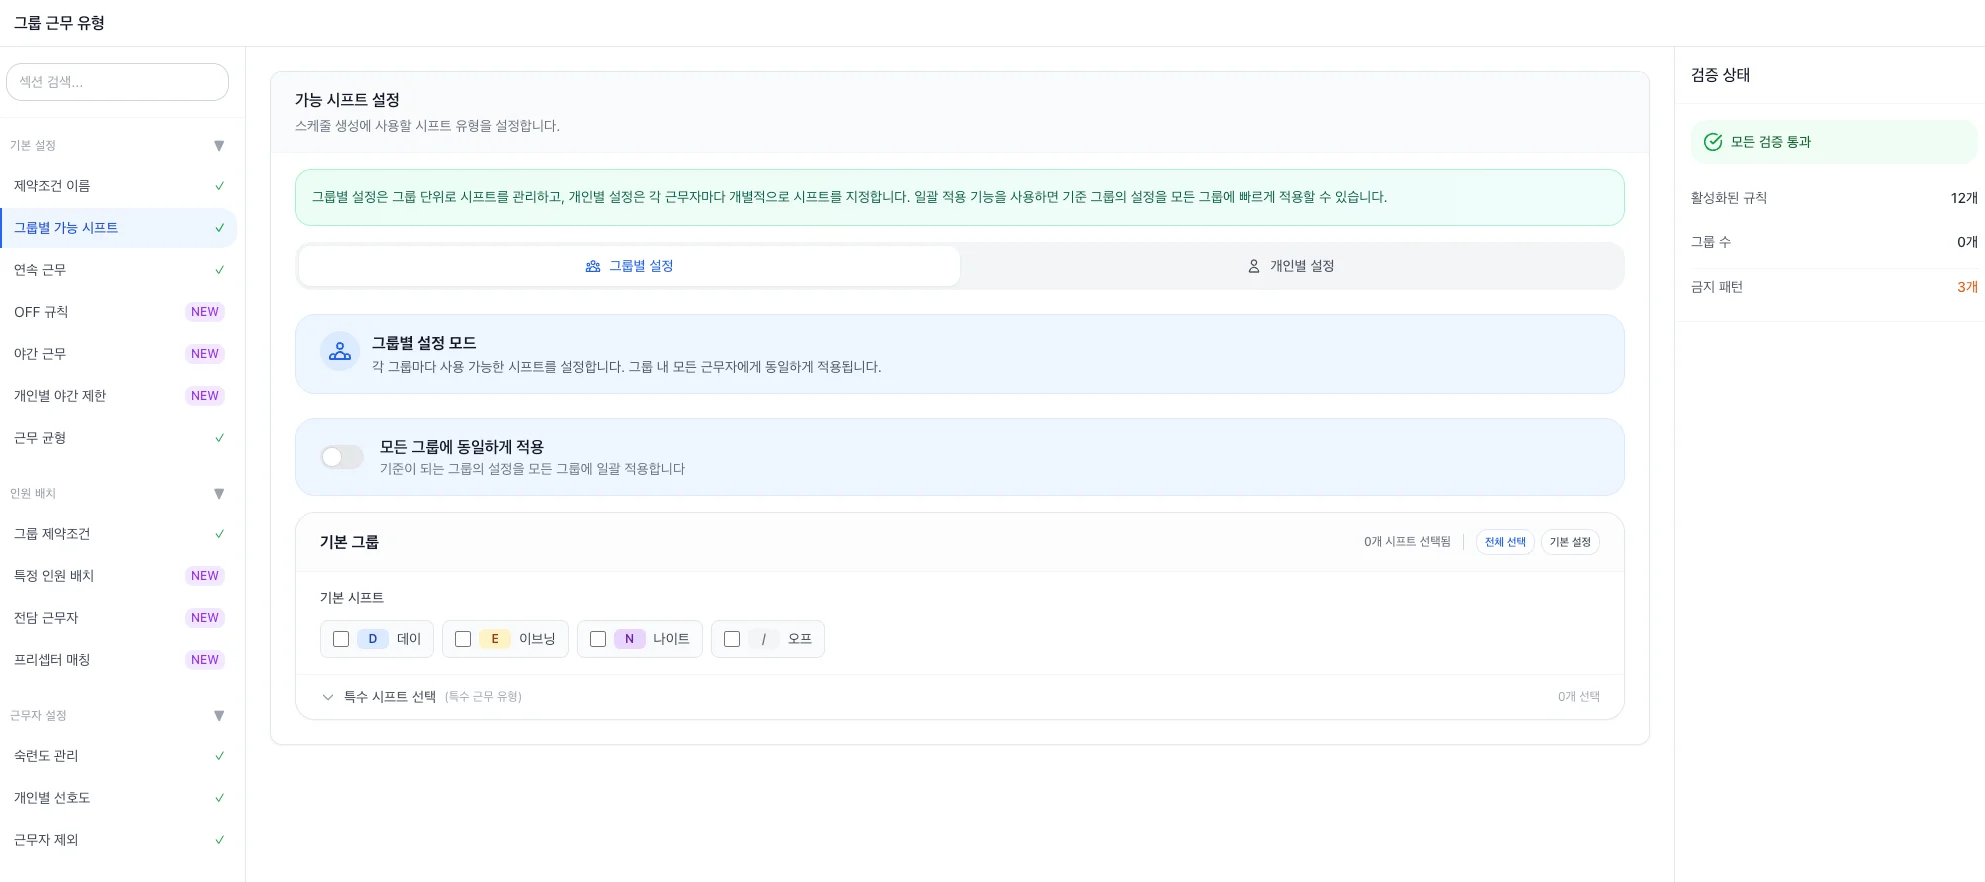Open 전담 근무자 in the sidebar

click(118, 618)
